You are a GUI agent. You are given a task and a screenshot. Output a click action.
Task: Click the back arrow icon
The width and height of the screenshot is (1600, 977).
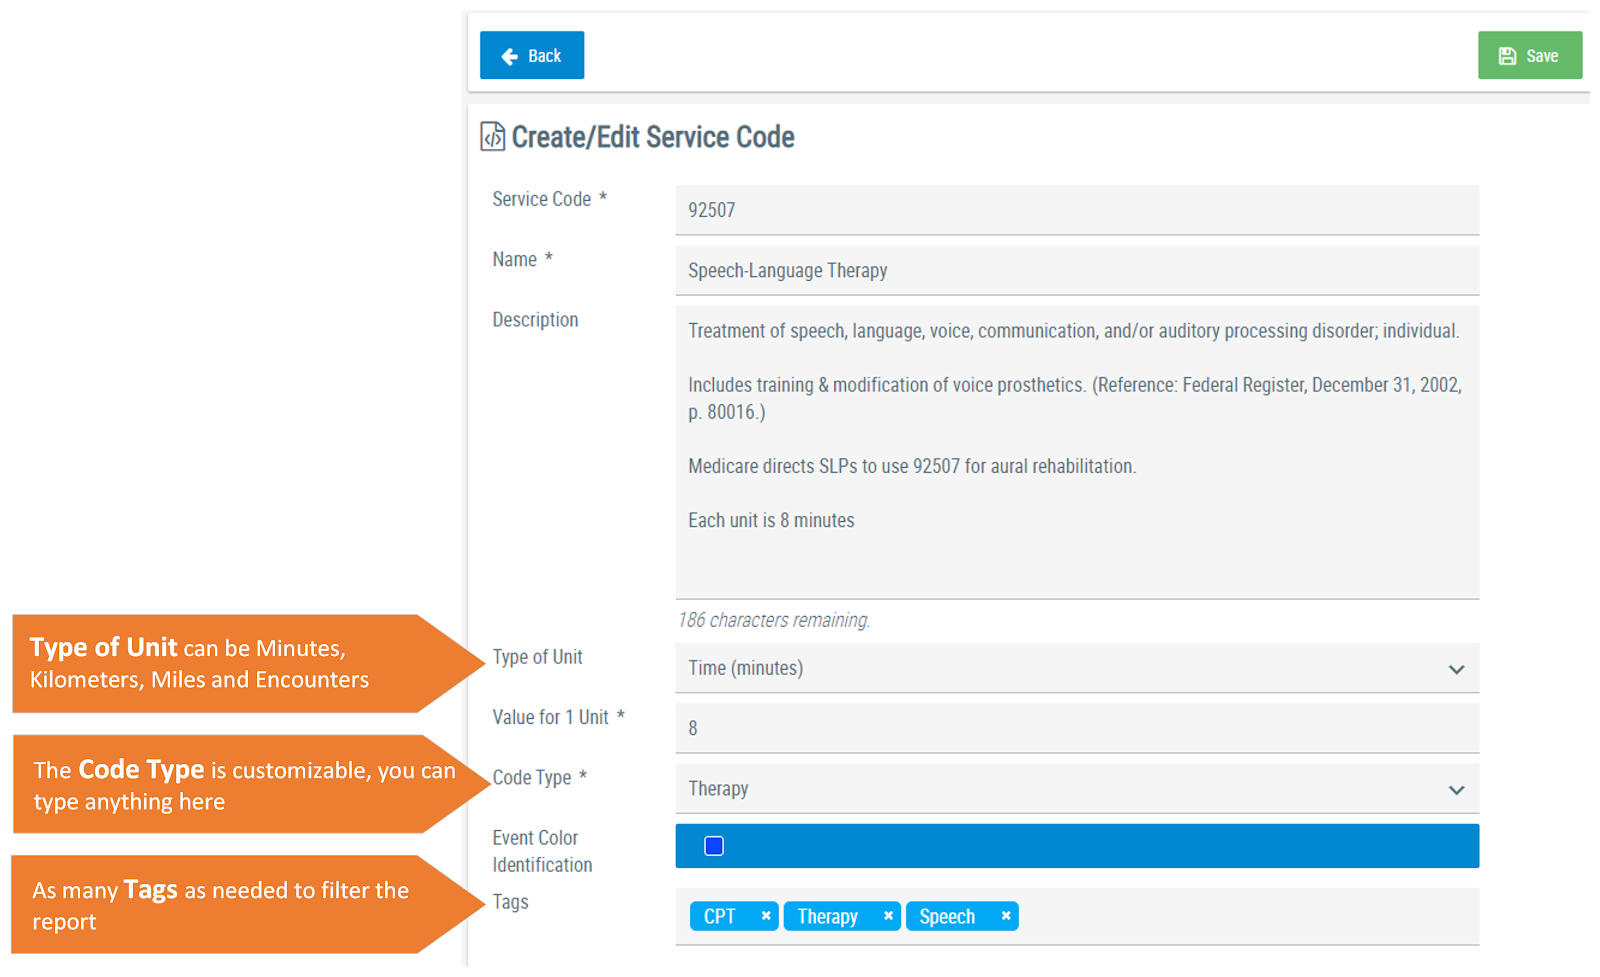pos(510,55)
